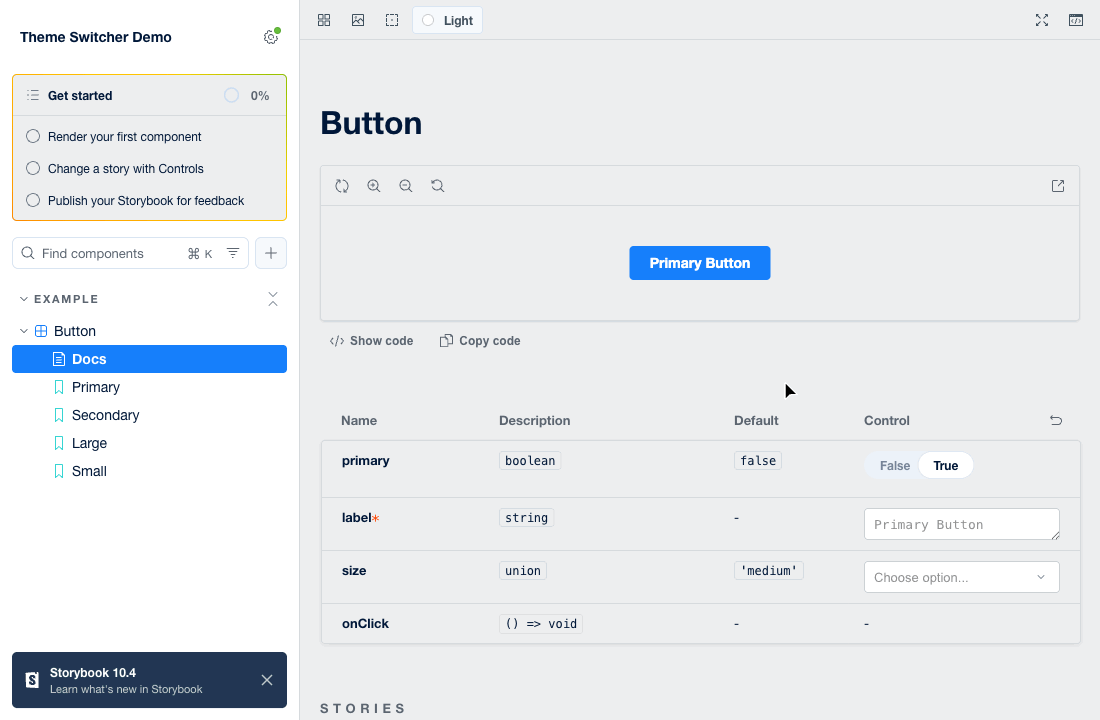Edit the label Primary Button text field

point(961,524)
